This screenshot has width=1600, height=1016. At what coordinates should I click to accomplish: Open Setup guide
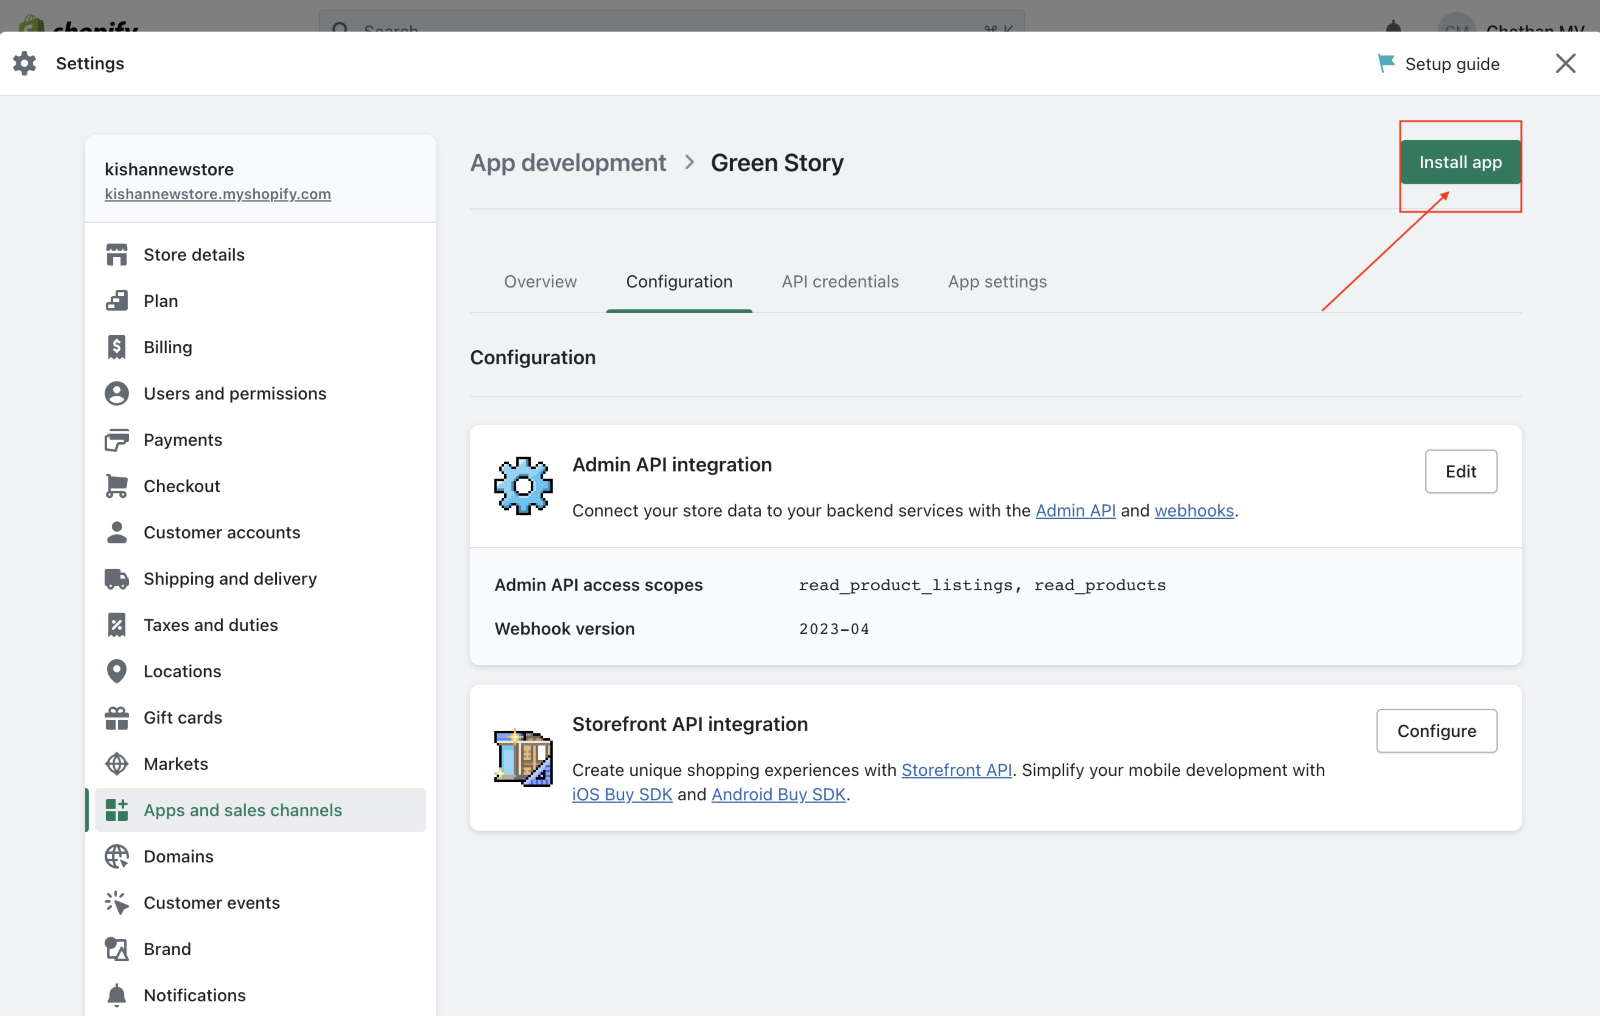point(1439,64)
